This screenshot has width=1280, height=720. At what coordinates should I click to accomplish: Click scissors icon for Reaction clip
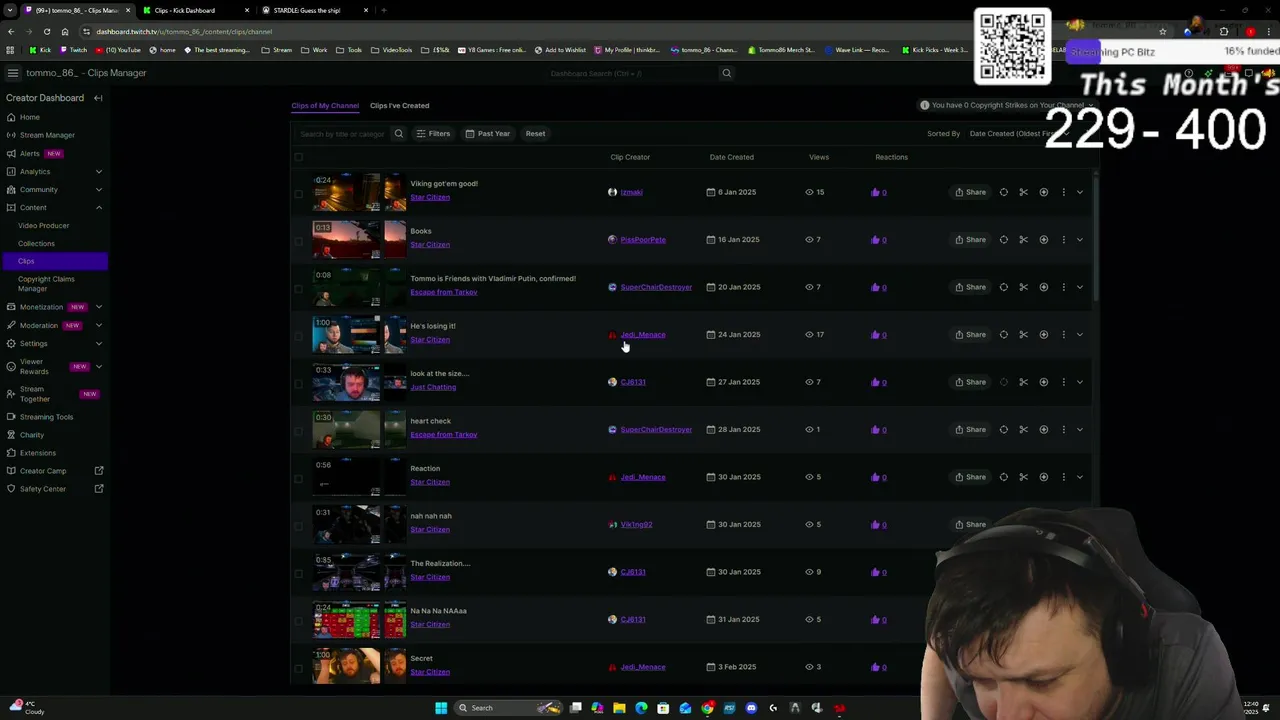(1023, 477)
